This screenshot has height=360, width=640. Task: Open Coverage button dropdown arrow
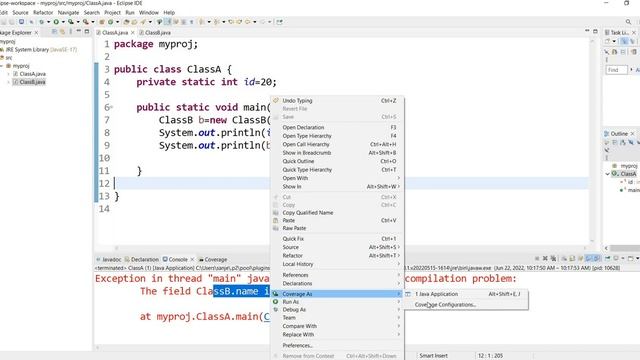point(78,22)
